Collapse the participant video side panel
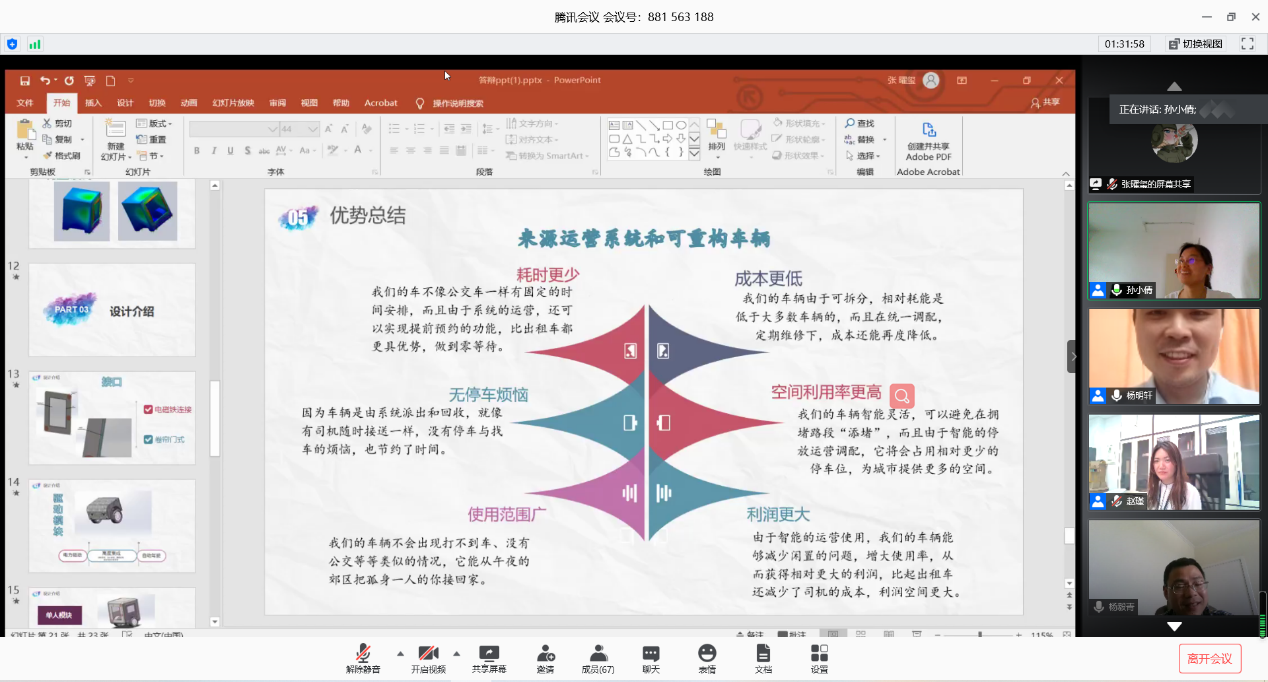The width and height of the screenshot is (1268, 682). point(1073,356)
